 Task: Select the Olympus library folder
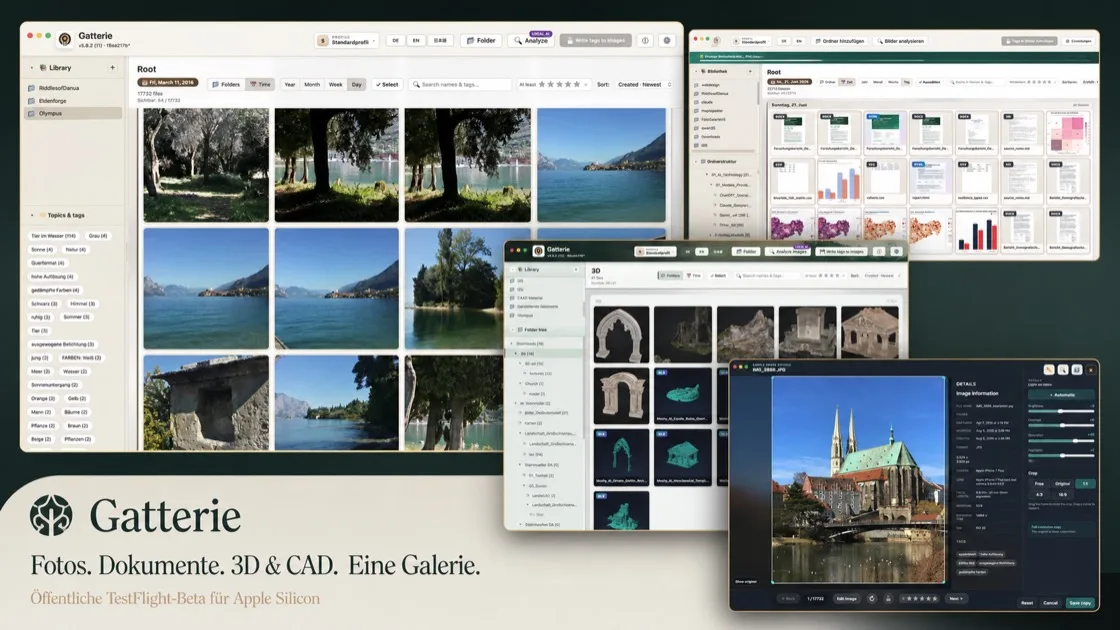tap(73, 113)
